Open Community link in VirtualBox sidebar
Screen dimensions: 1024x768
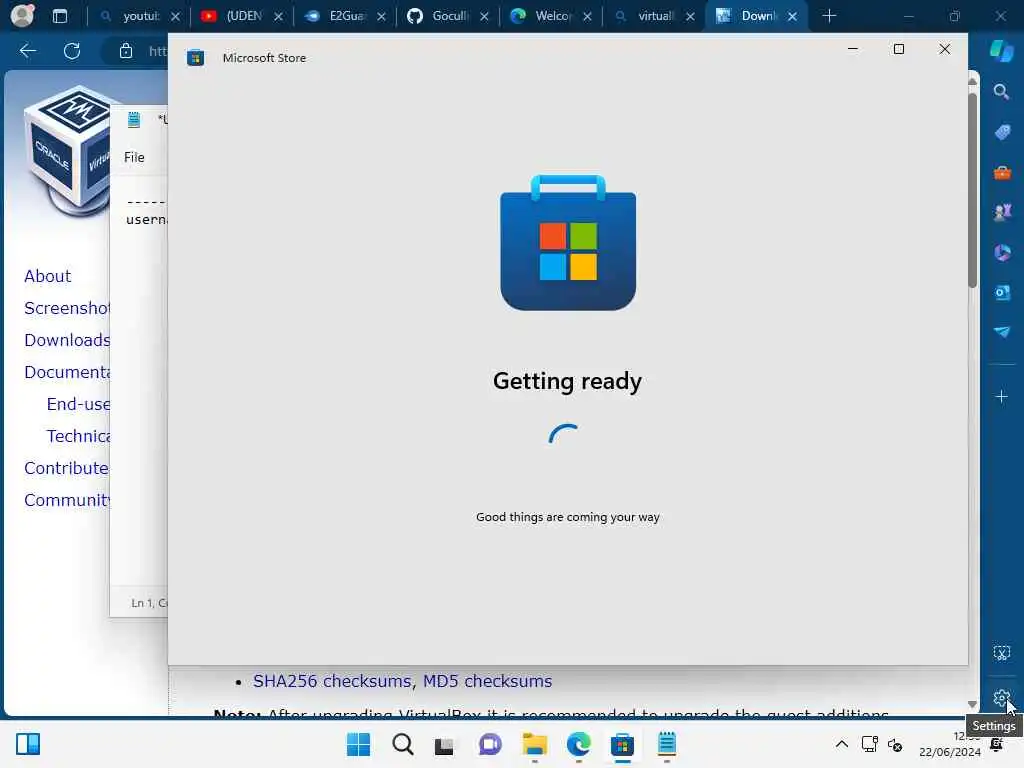[67, 500]
